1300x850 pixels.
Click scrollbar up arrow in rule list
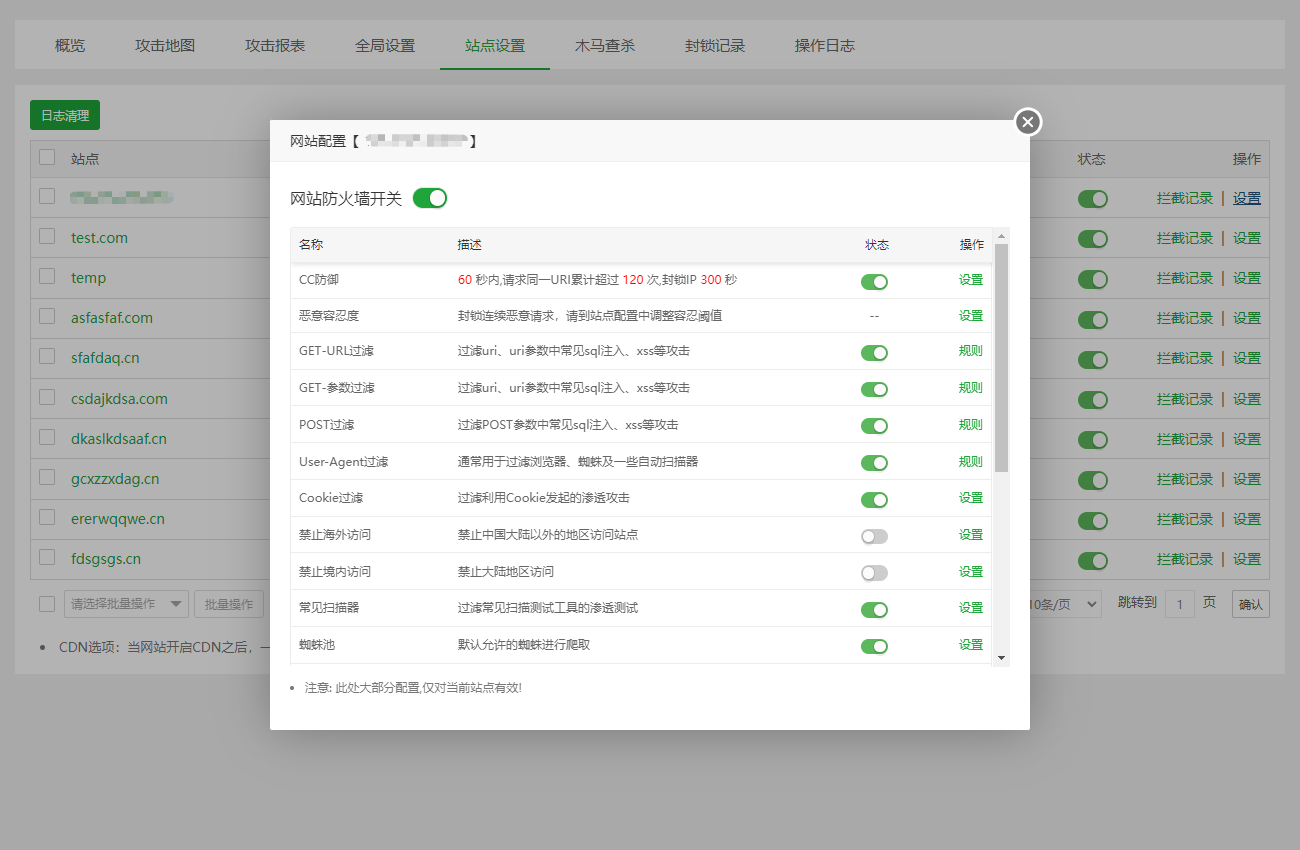1001,236
